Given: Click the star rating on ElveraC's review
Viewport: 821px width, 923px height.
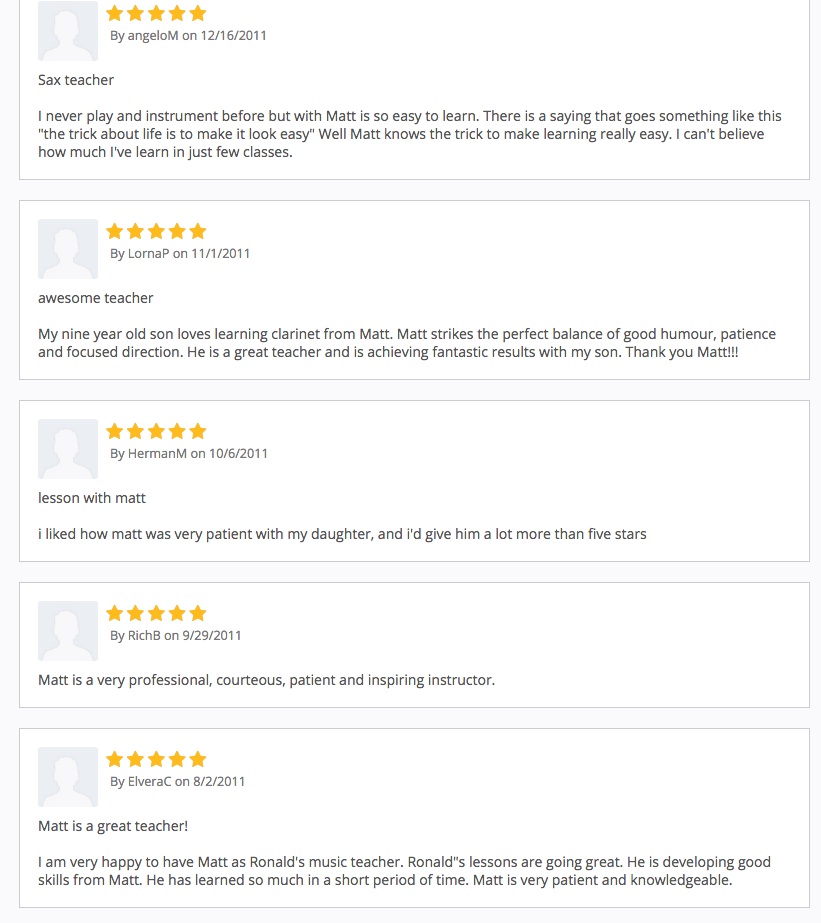Looking at the screenshot, I should (x=156, y=759).
